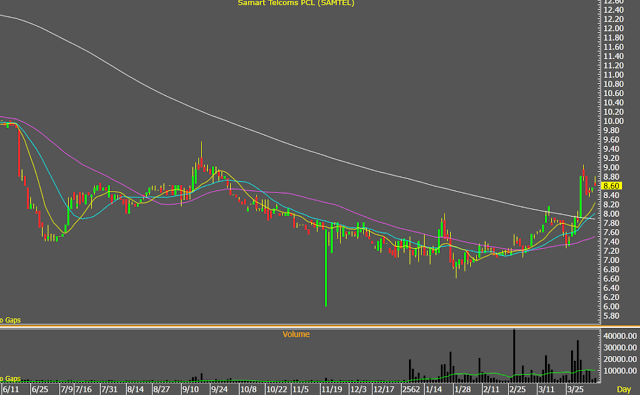Viewport: 640px width, 395px height.
Task: Click the 10.60 price axis value
Action: tap(613, 93)
